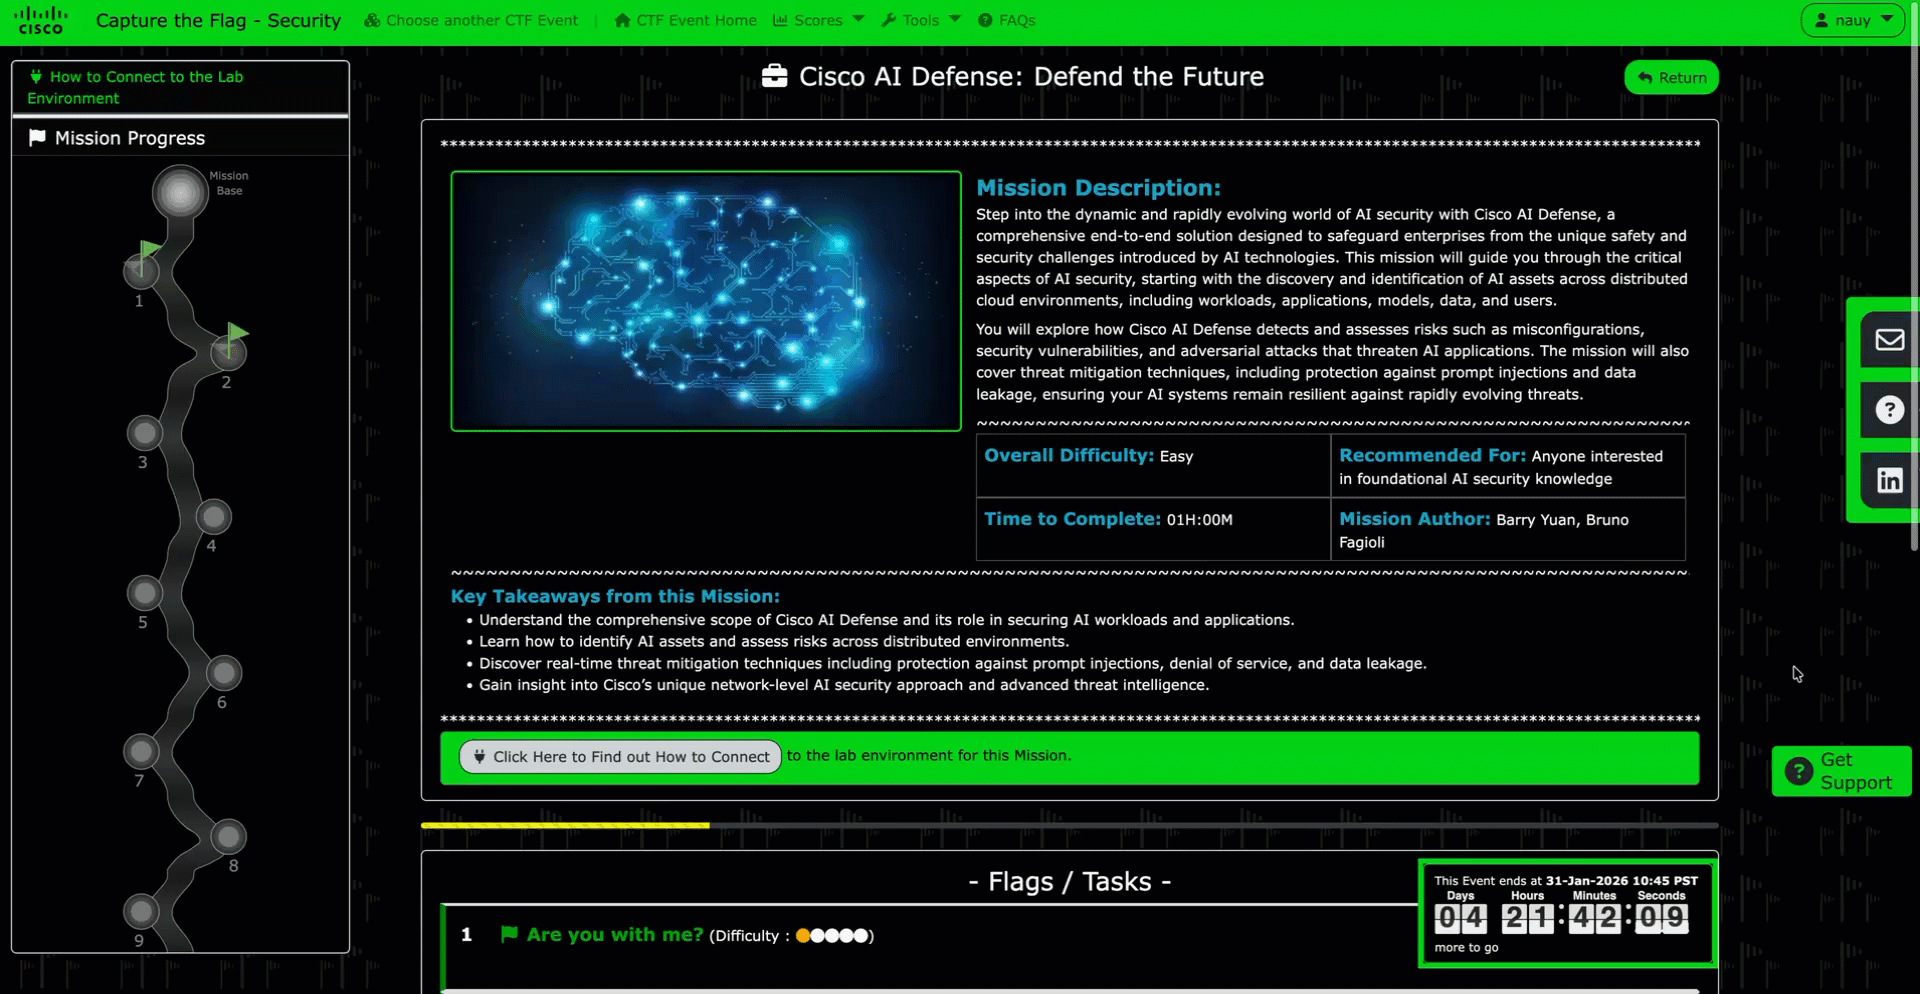The width and height of the screenshot is (1920, 994).
Task: Click the question mark icon on Get Support
Action: (x=1798, y=771)
